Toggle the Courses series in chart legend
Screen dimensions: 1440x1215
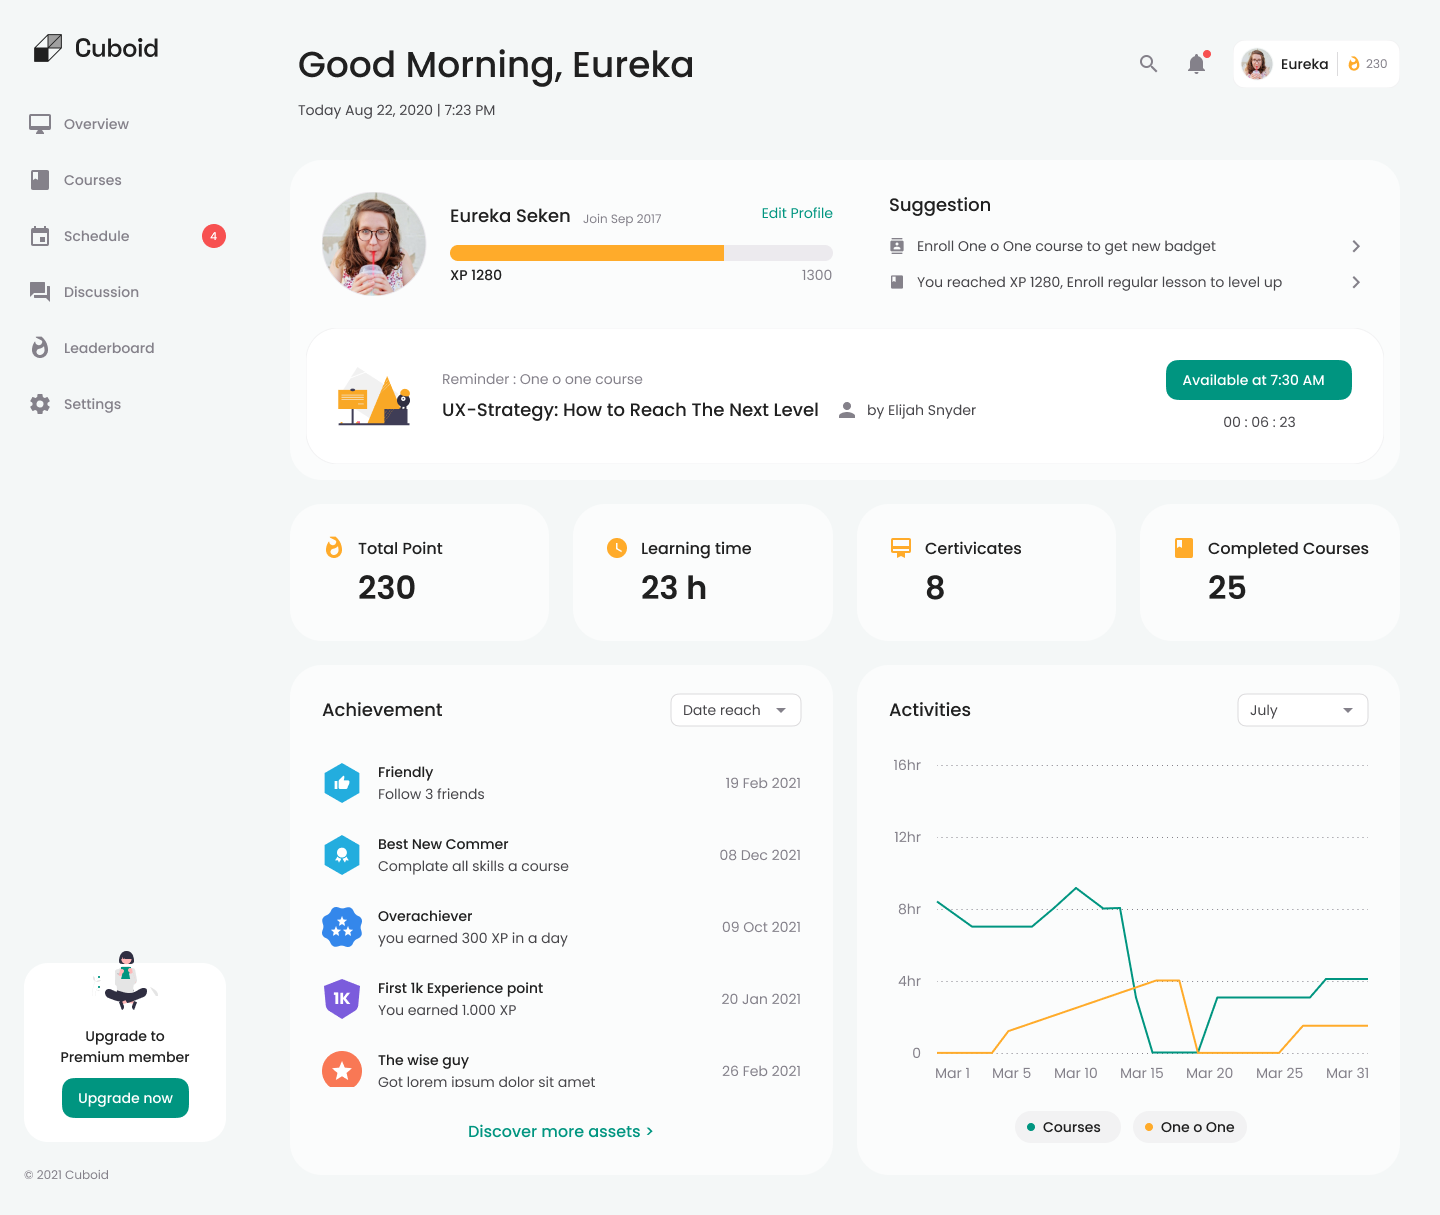1067,1127
